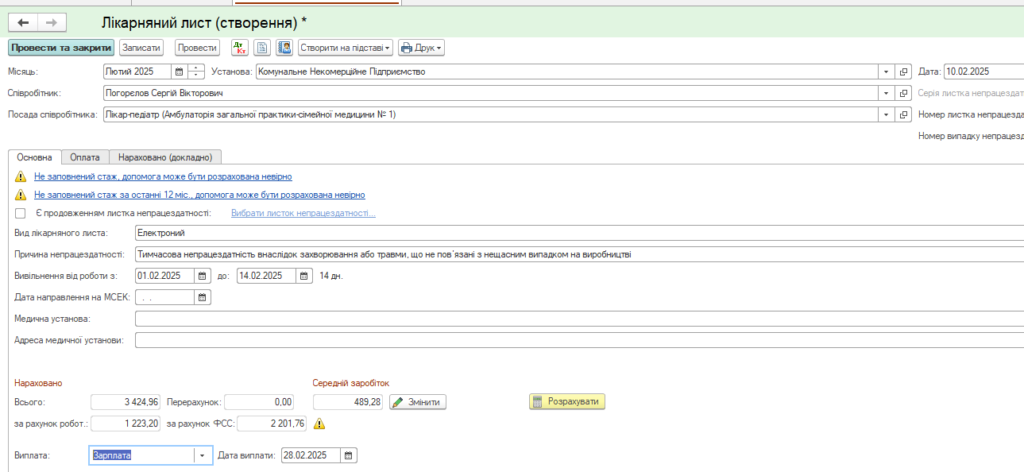The image size is (1024, 472).
Task: Expand the Виплата dropdown list
Action: [x=204, y=455]
